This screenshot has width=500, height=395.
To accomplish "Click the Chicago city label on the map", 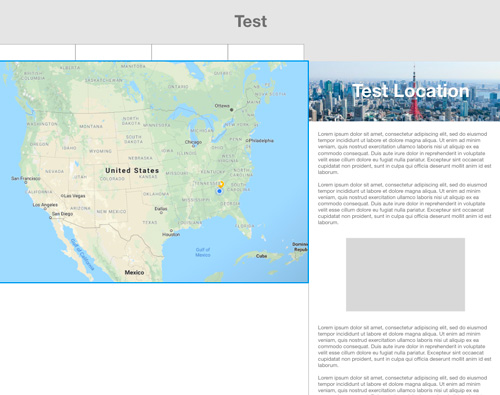I will tap(193, 142).
